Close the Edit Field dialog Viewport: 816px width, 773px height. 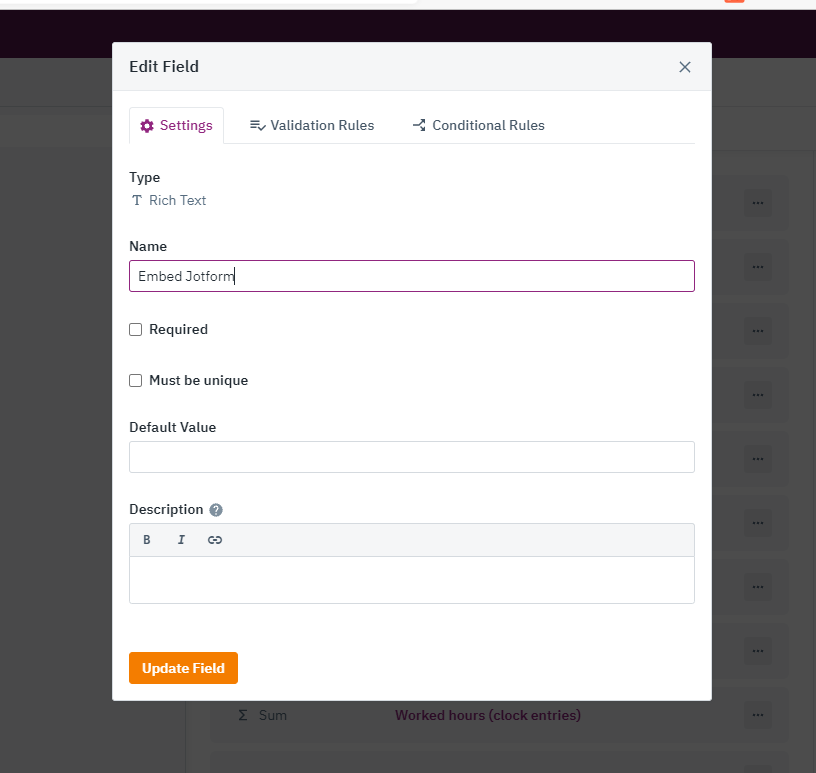pyautogui.click(x=685, y=67)
